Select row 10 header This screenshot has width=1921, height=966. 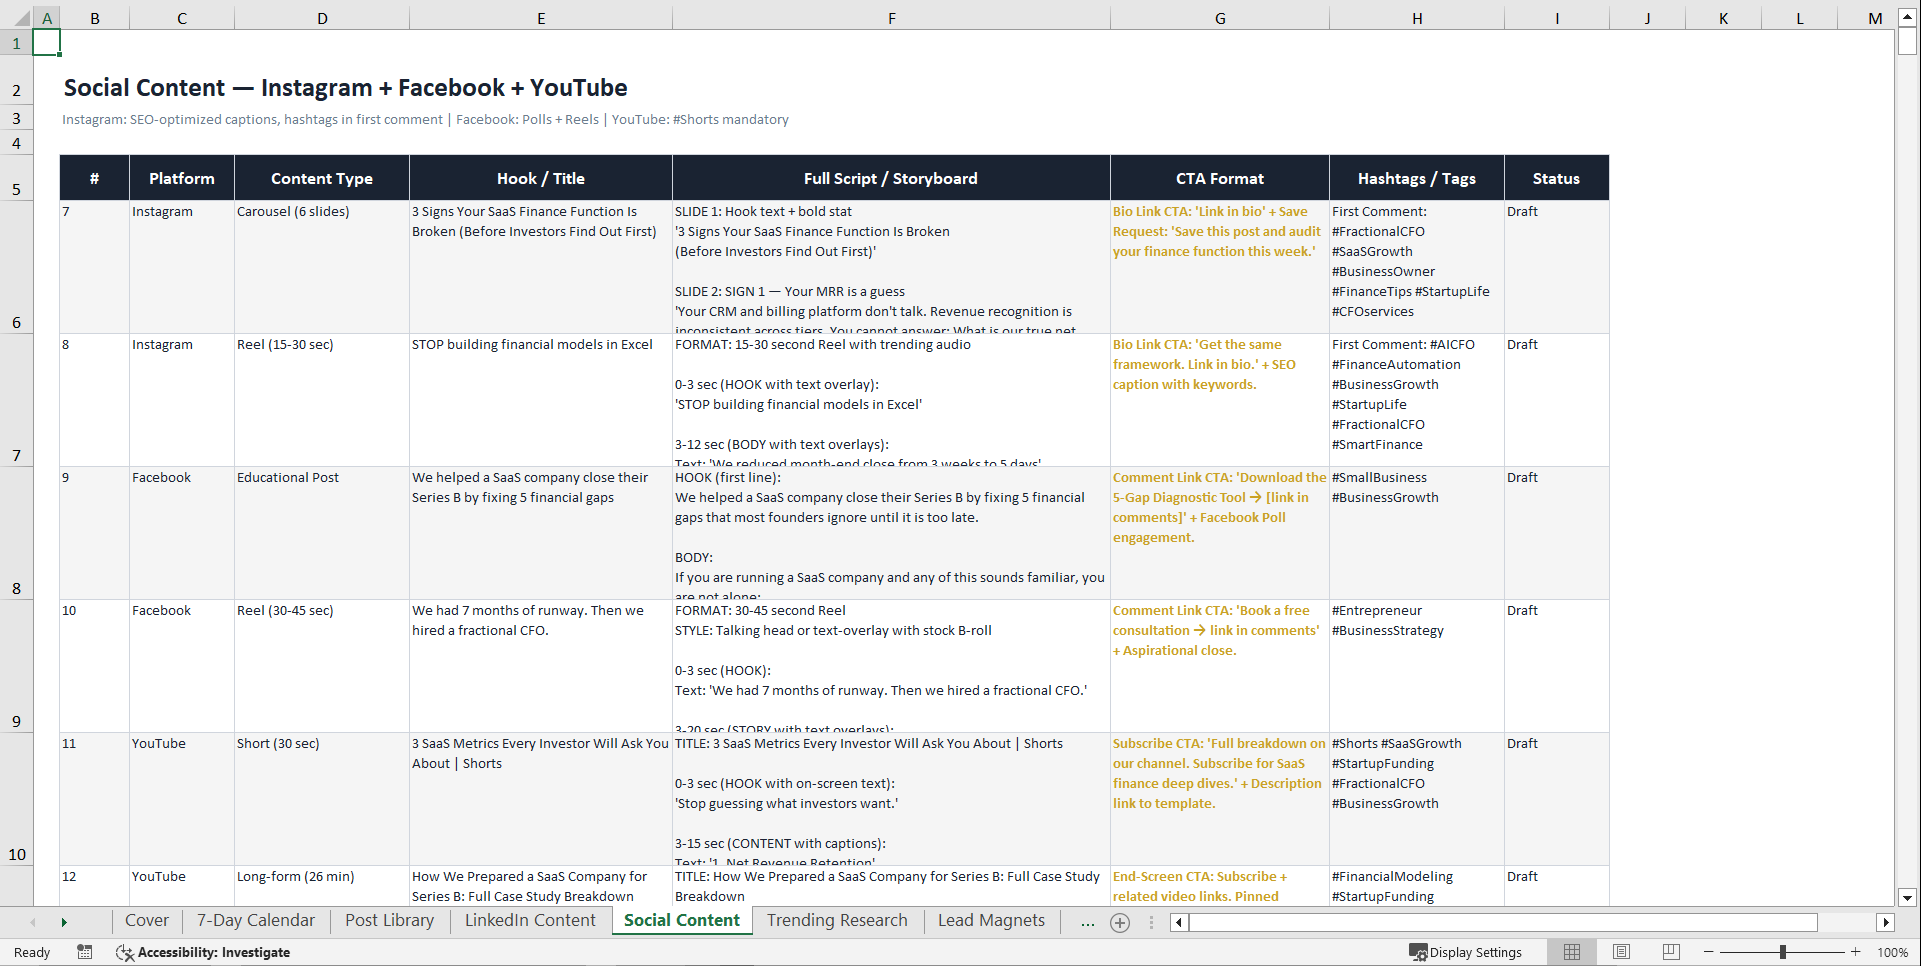(16, 799)
